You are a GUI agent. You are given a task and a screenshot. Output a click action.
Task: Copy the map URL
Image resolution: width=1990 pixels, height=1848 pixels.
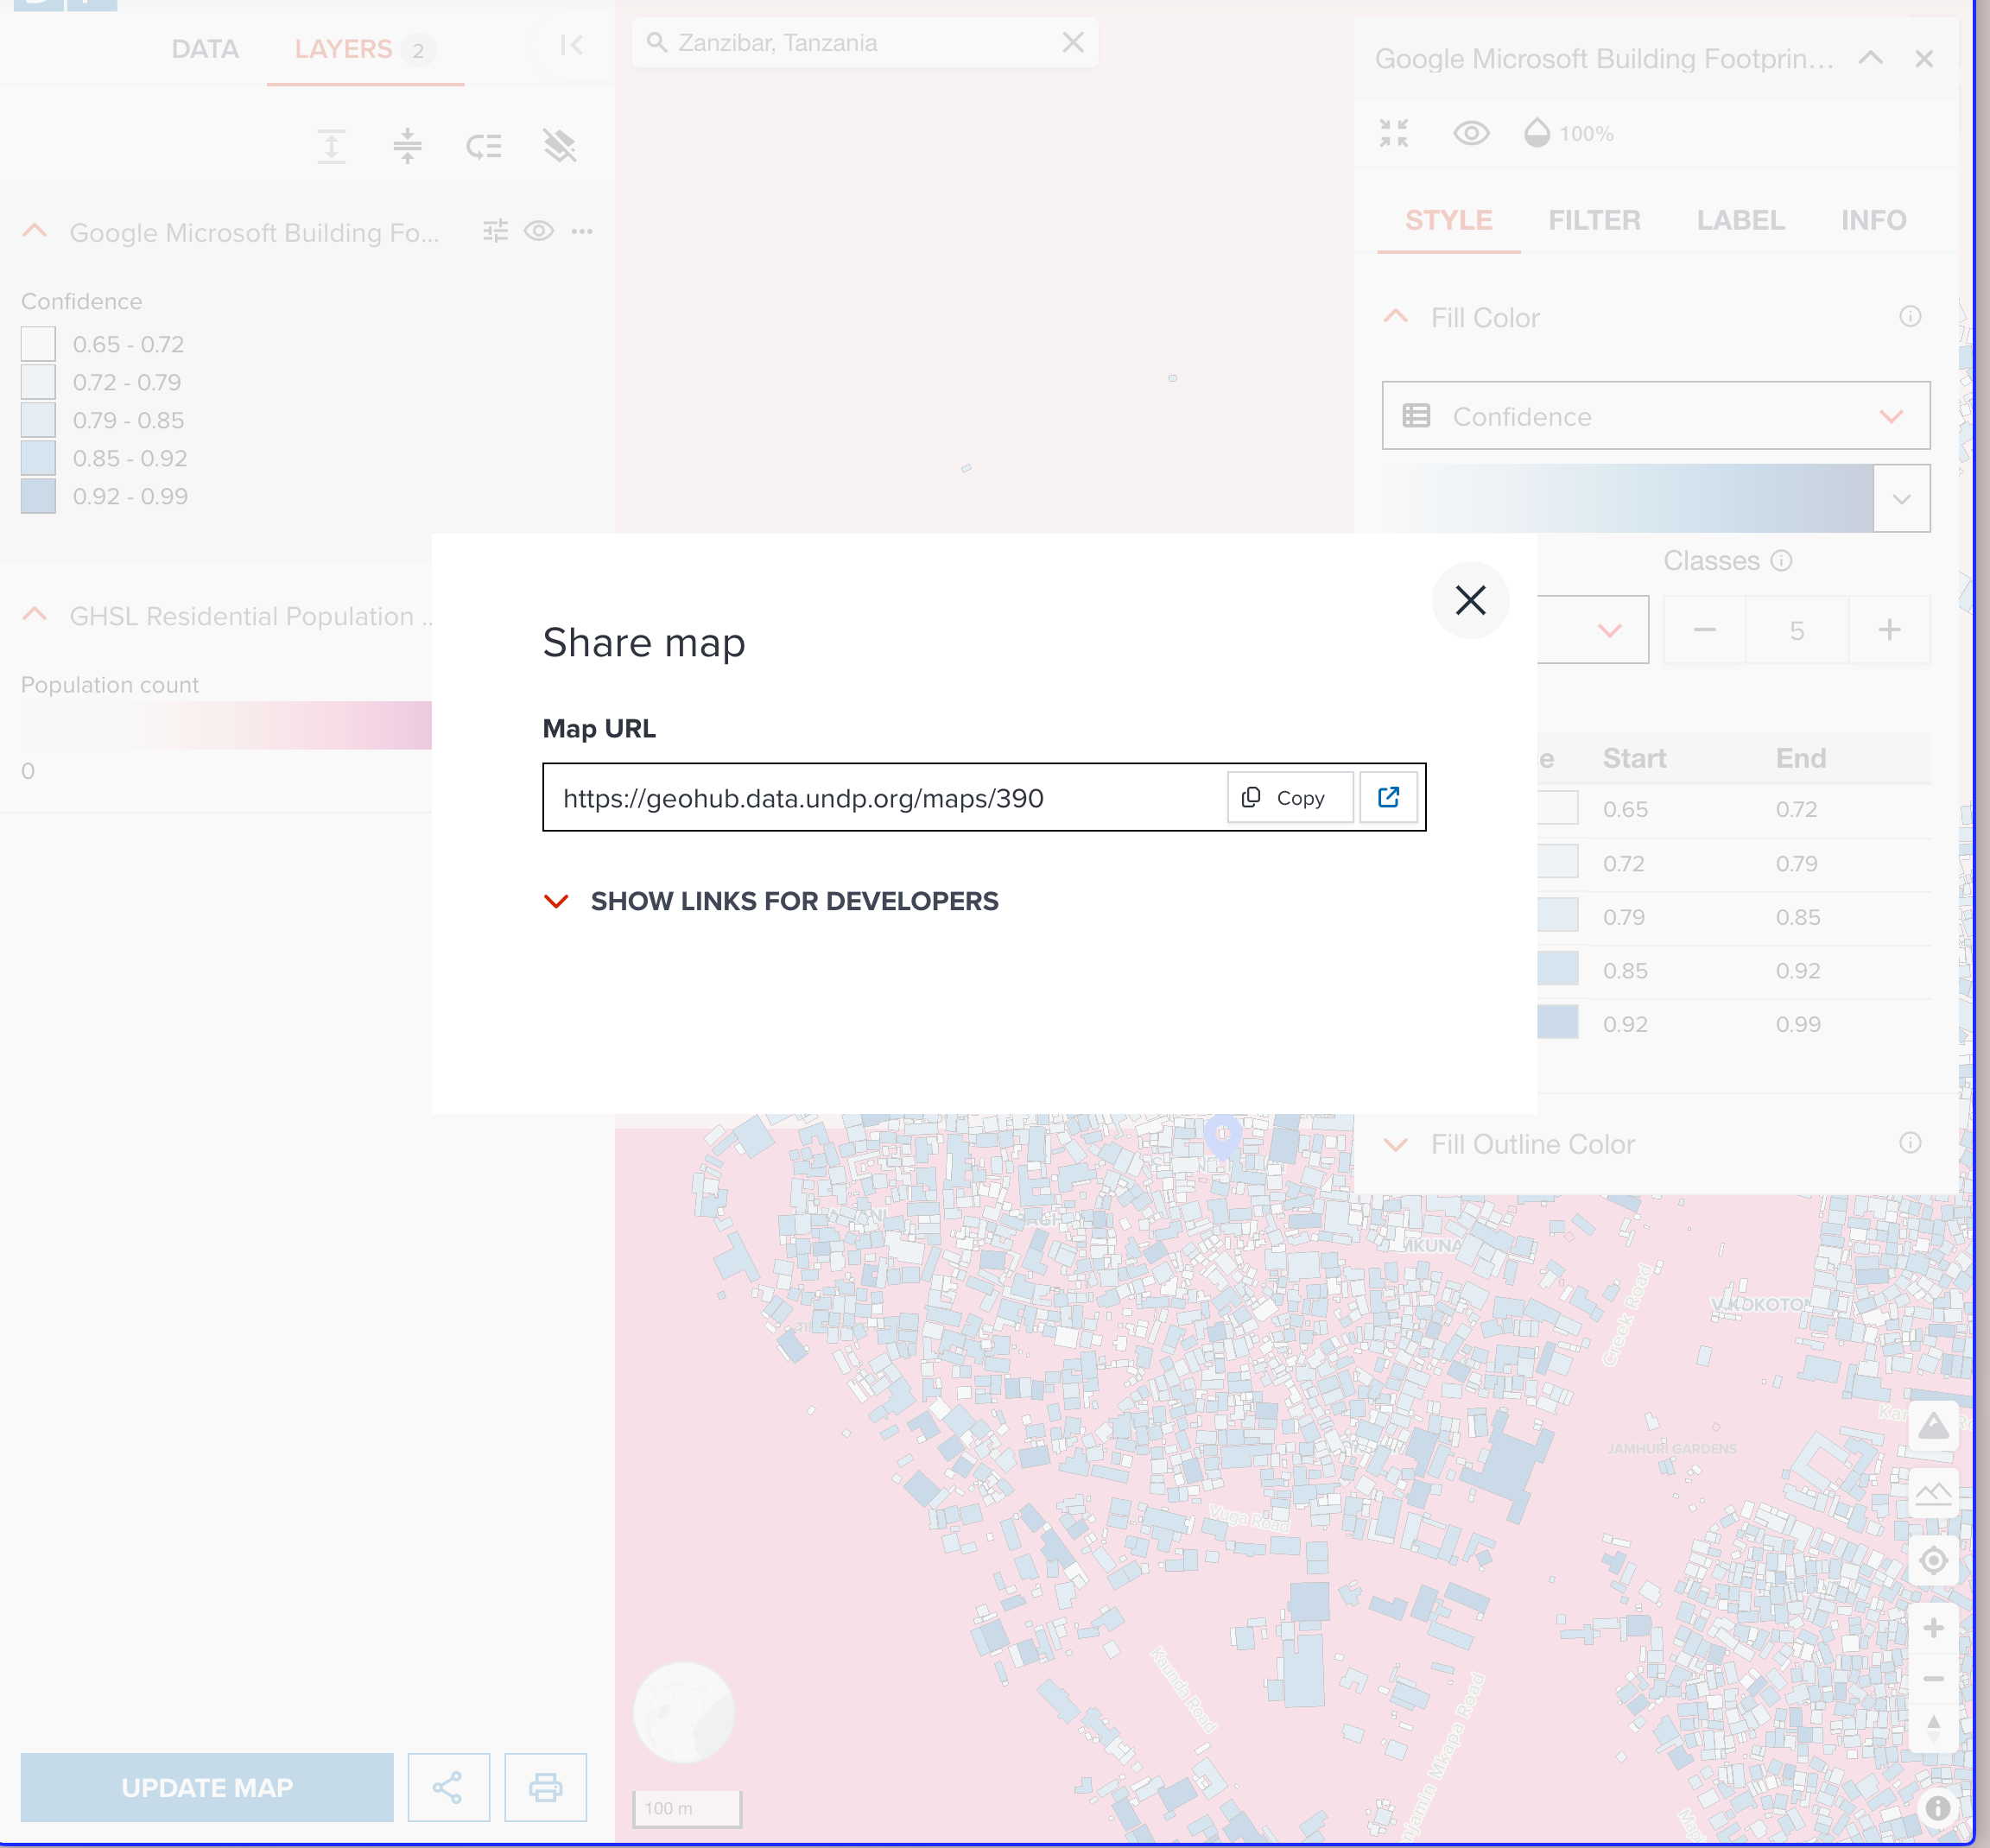pos(1289,797)
